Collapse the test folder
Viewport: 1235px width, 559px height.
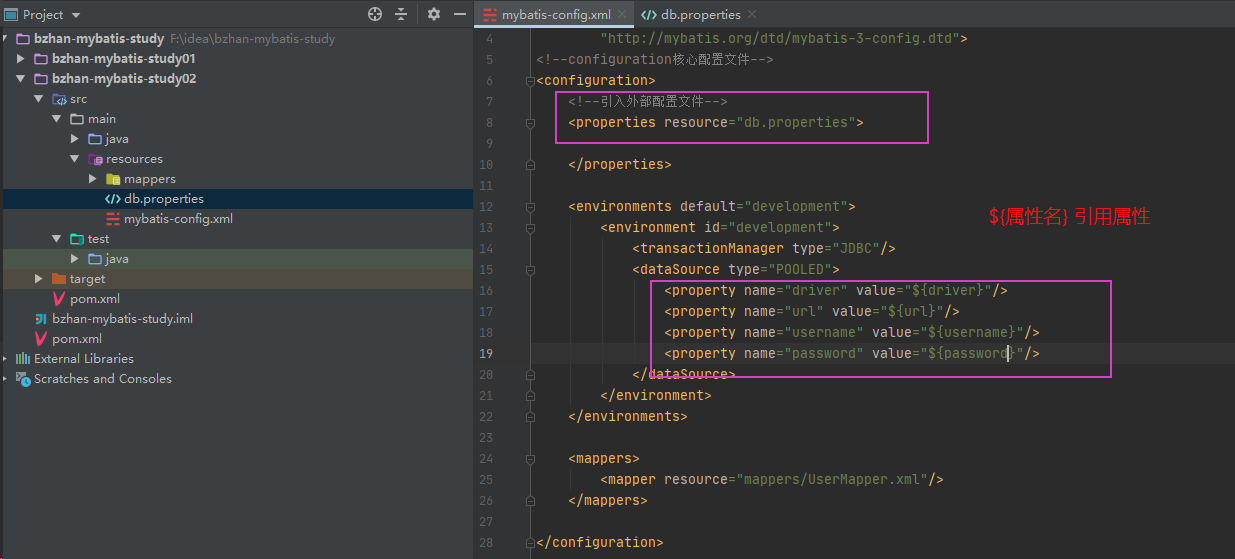[57, 239]
